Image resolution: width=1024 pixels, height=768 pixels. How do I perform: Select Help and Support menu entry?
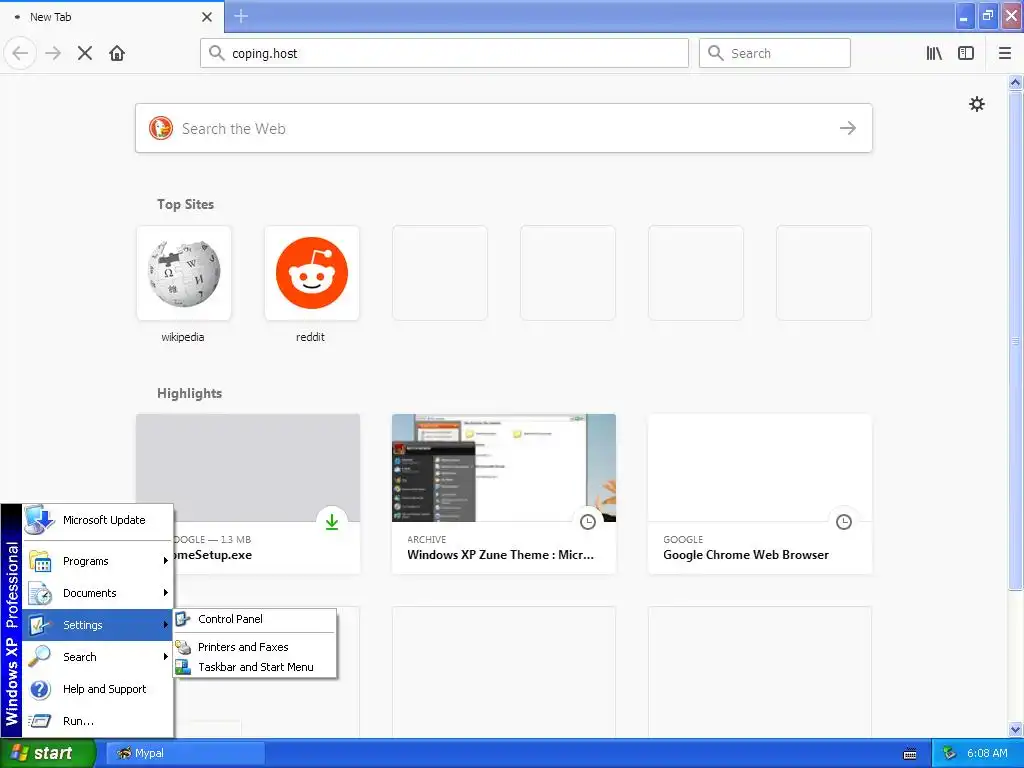point(98,689)
